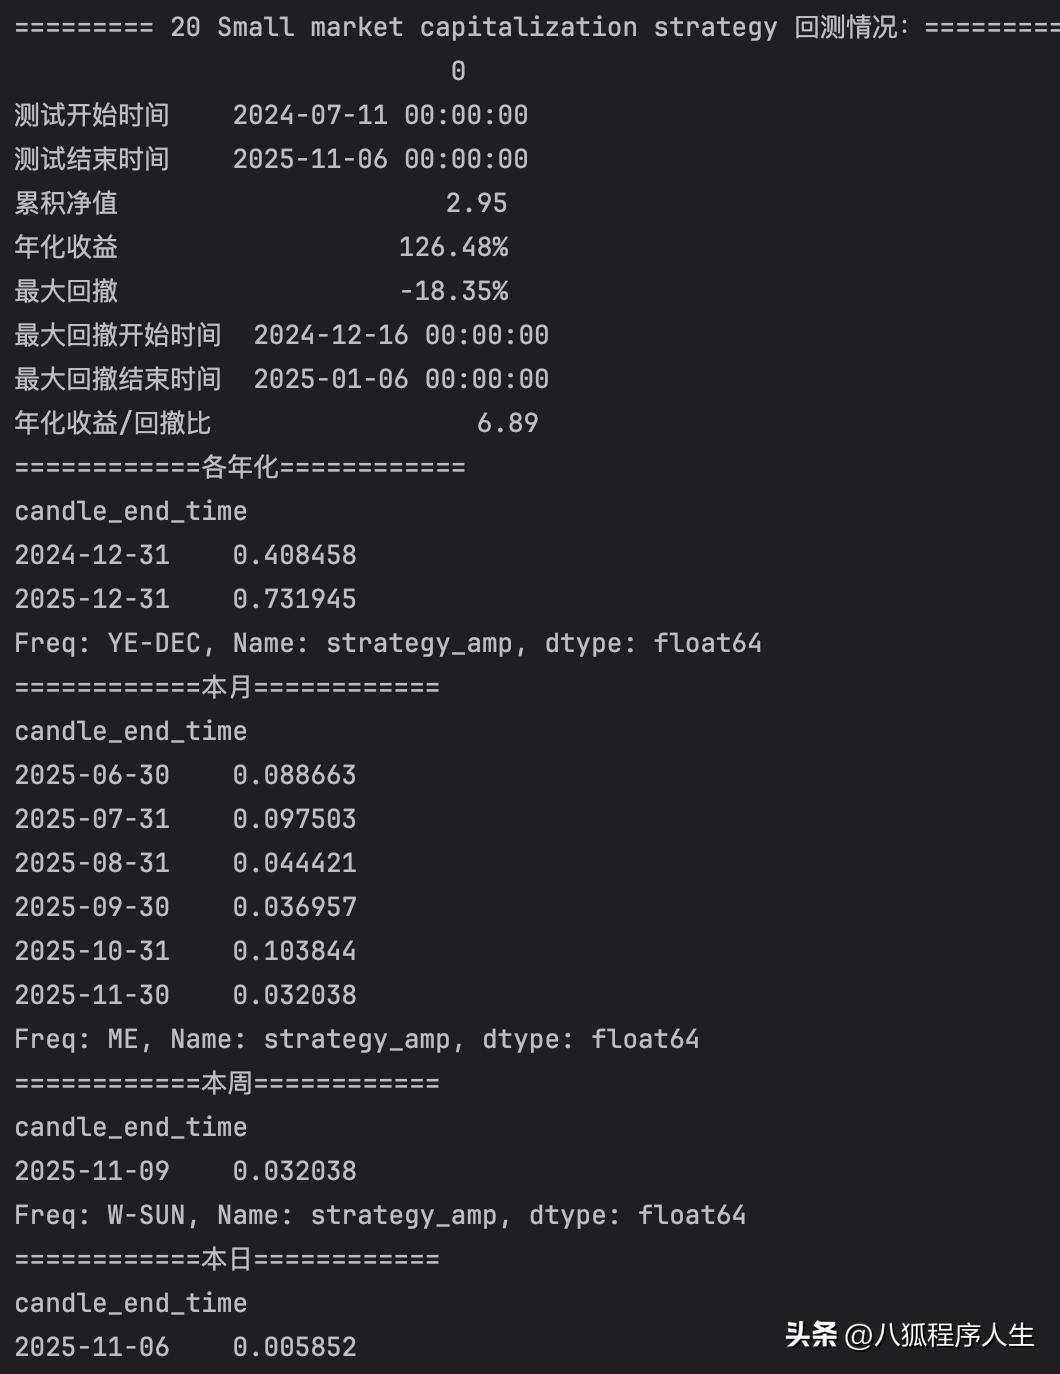
Task: Click the max drawdown value -18.35%
Action: click(x=453, y=291)
